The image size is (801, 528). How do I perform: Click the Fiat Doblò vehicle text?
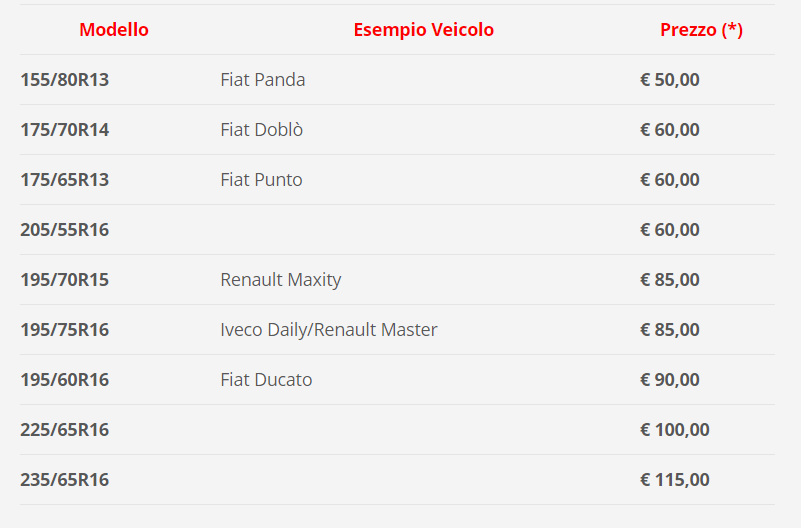pos(262,130)
